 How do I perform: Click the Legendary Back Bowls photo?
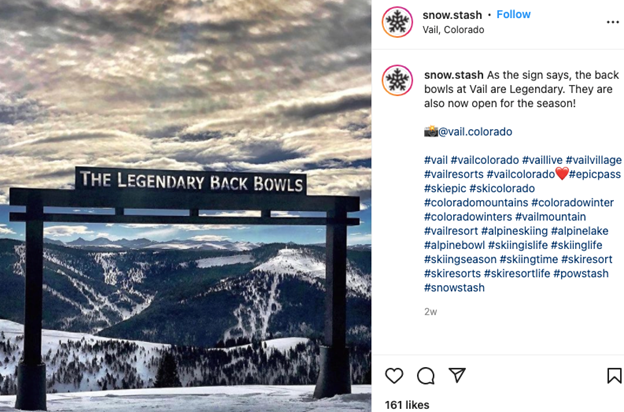[185, 206]
